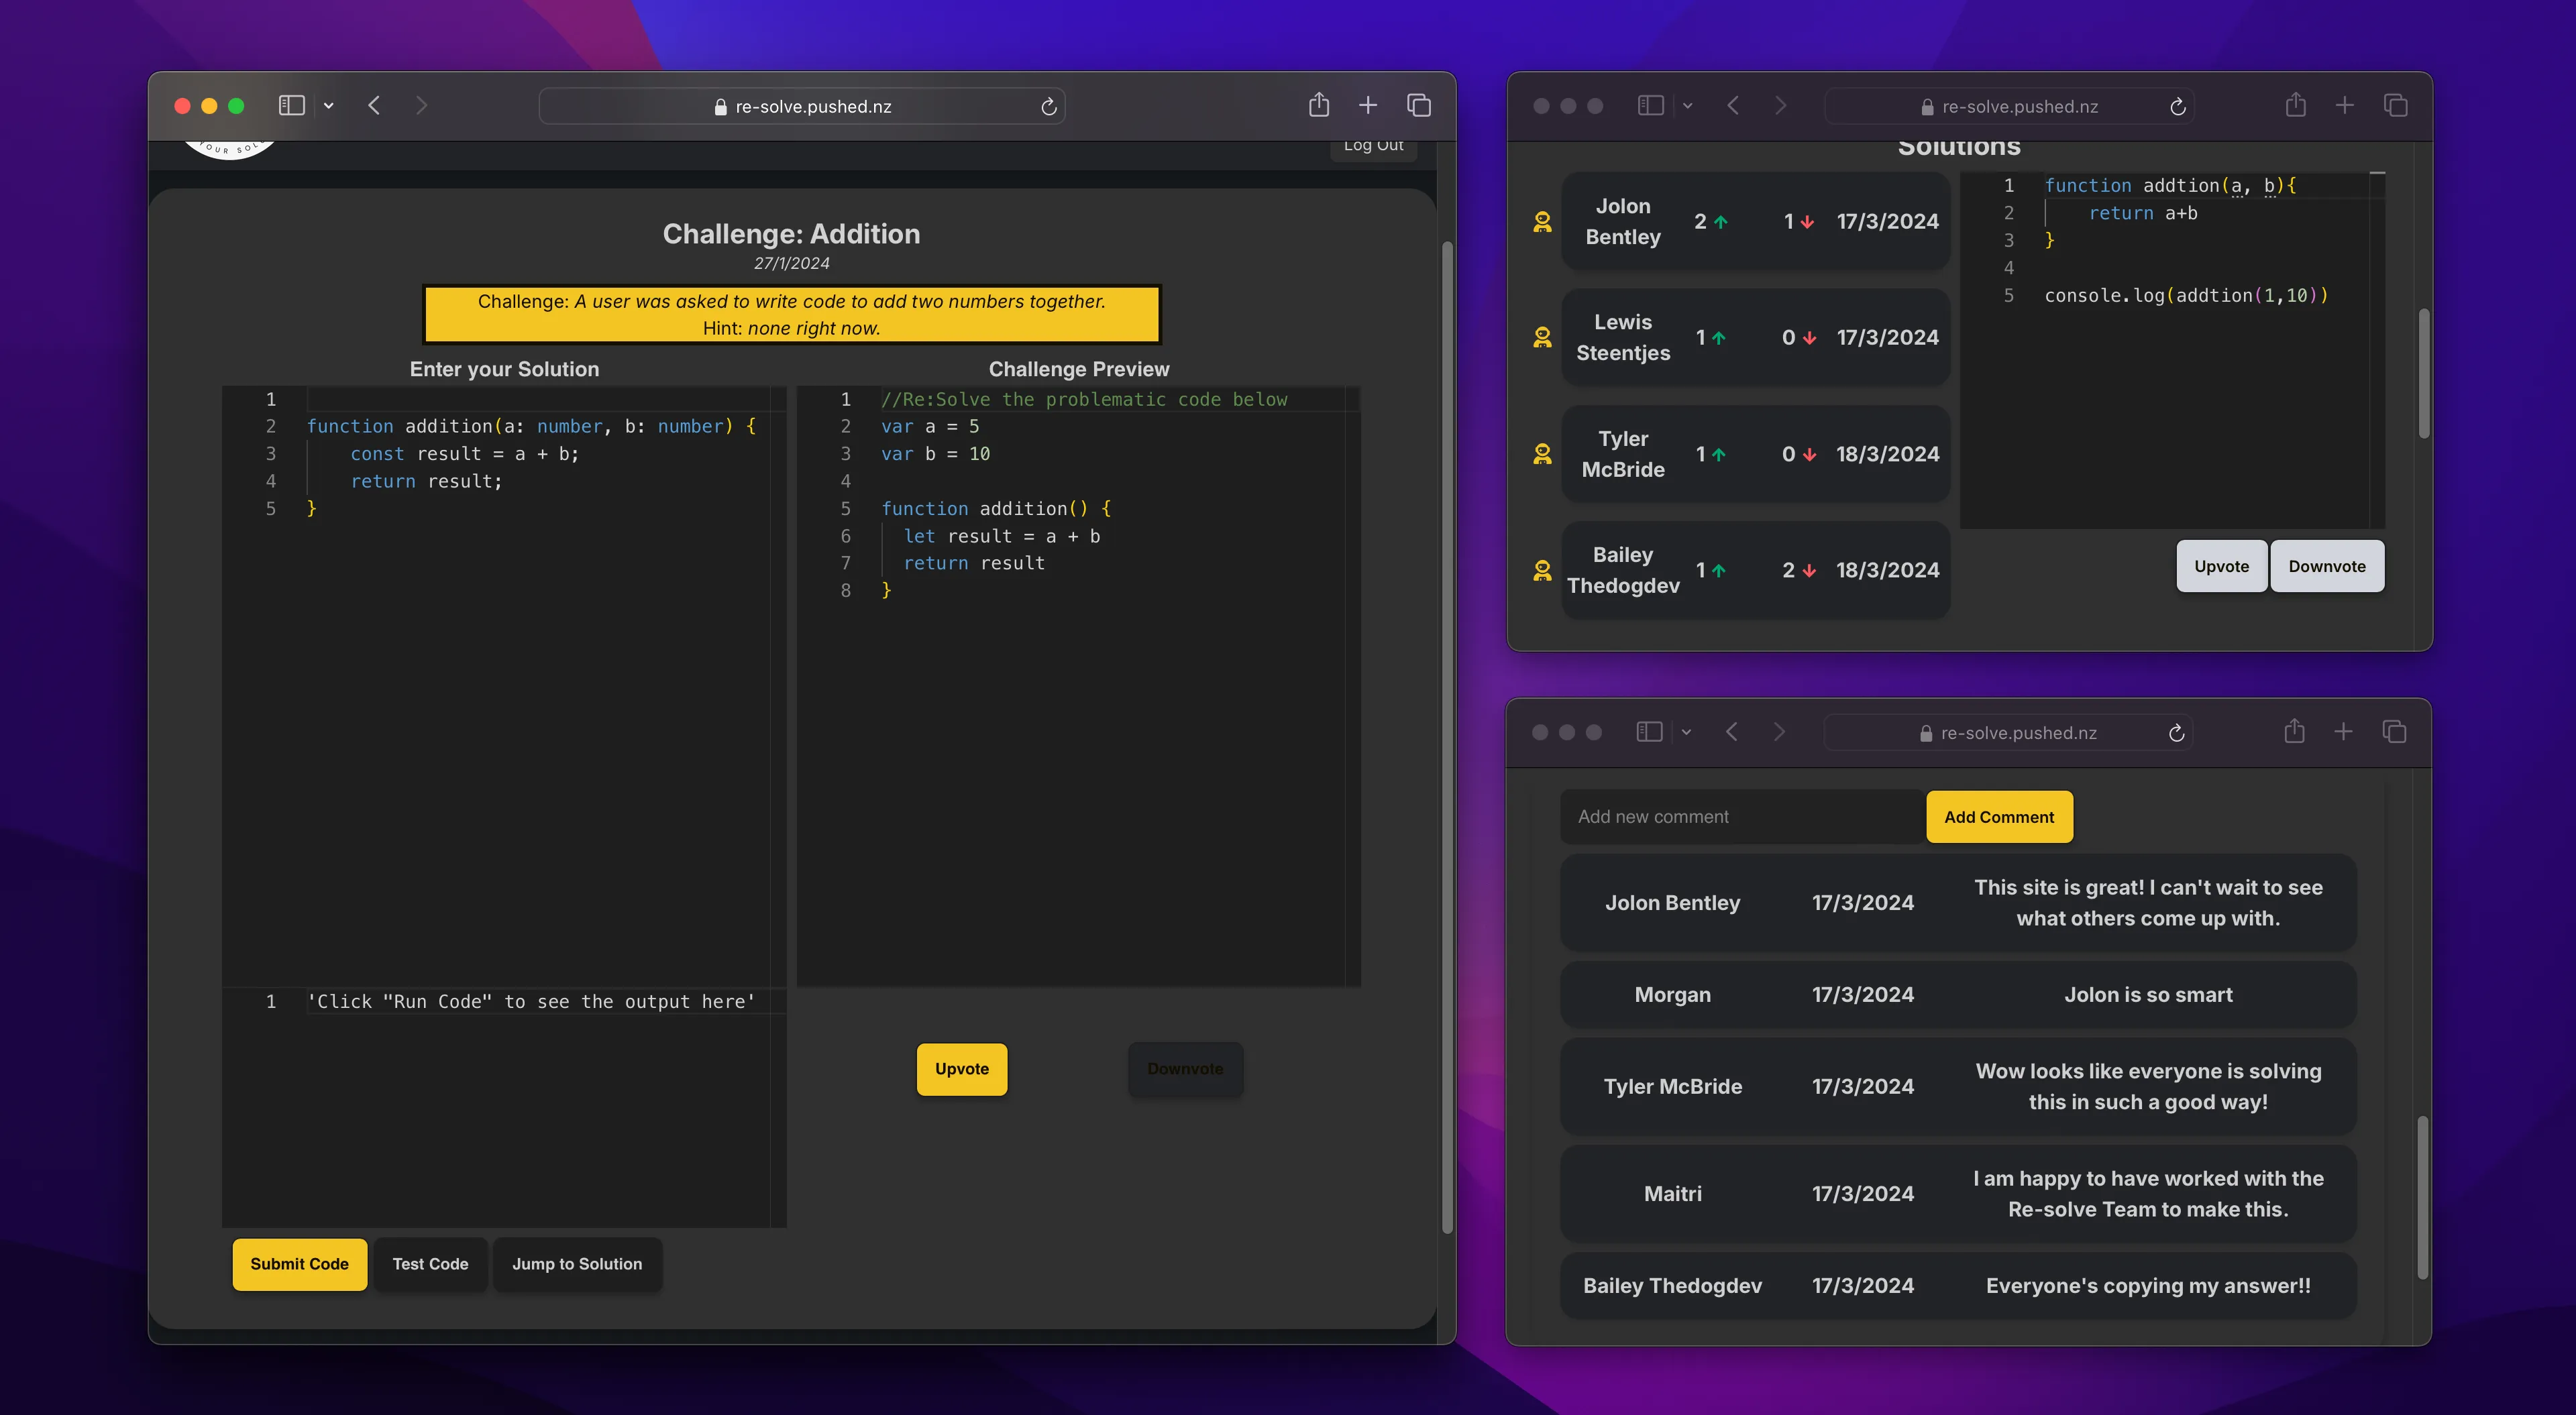Upvote the challenge below Challenge Preview
The image size is (2576, 1415).
(962, 1069)
